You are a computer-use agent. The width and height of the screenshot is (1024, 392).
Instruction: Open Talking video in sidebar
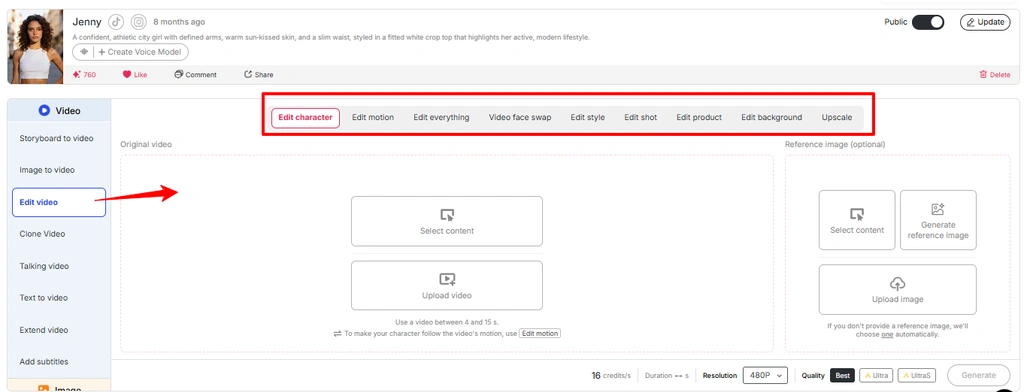coord(44,266)
